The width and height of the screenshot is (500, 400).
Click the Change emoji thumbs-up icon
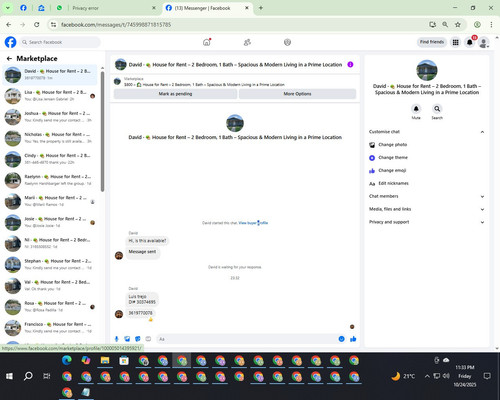(372, 171)
